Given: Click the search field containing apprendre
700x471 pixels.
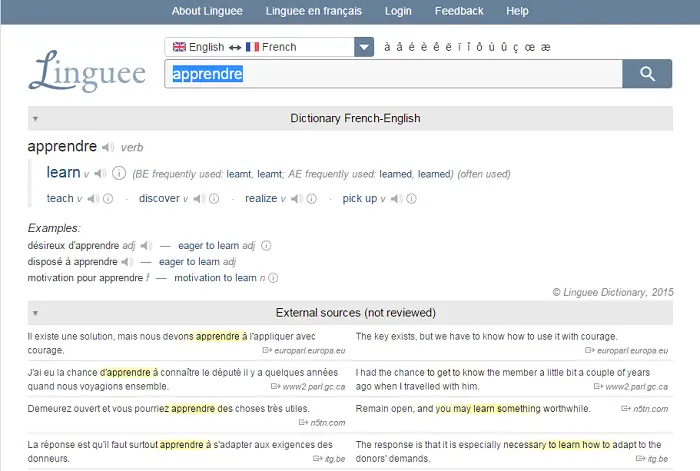Looking at the screenshot, I should 392,74.
